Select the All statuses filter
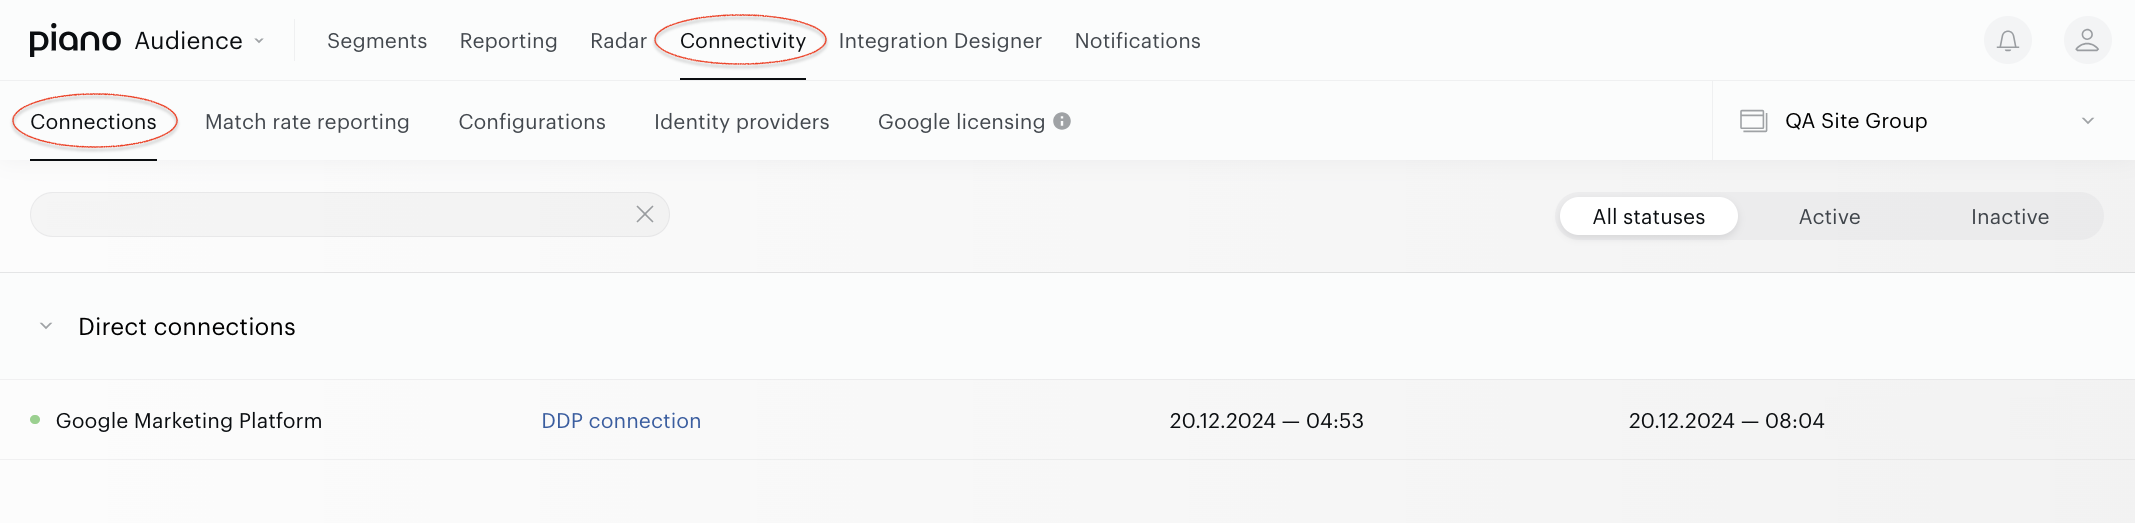 (x=1649, y=216)
